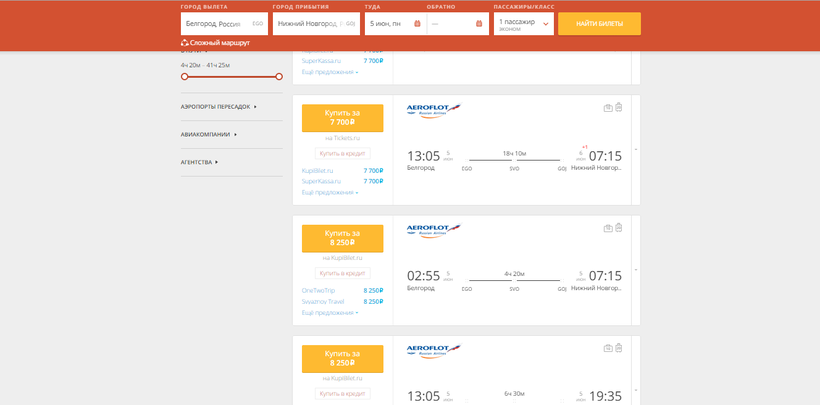Click the right handle of the duration slider
Image resolution: width=820 pixels, height=405 pixels.
[279, 76]
